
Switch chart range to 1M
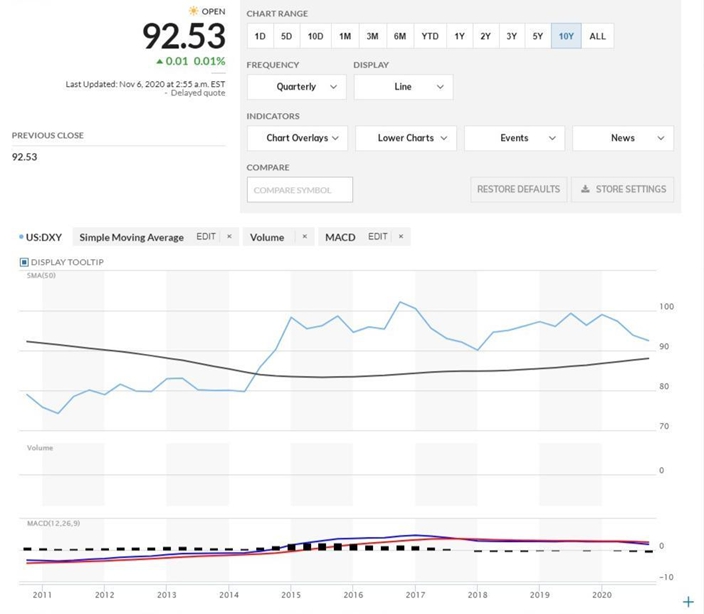pos(345,36)
